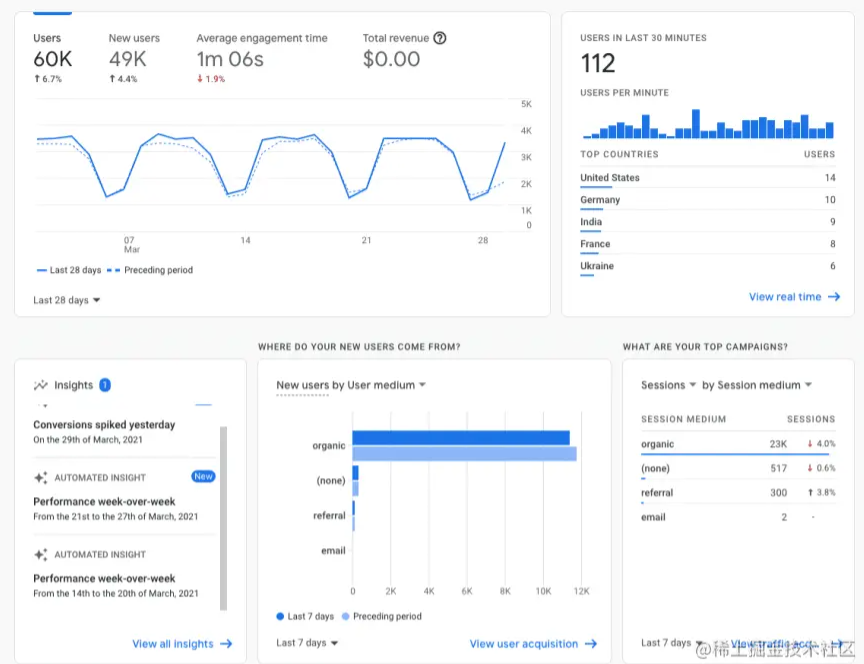Click the 1m 06s engagement time value
This screenshot has width=864, height=664.
[x=230, y=59]
